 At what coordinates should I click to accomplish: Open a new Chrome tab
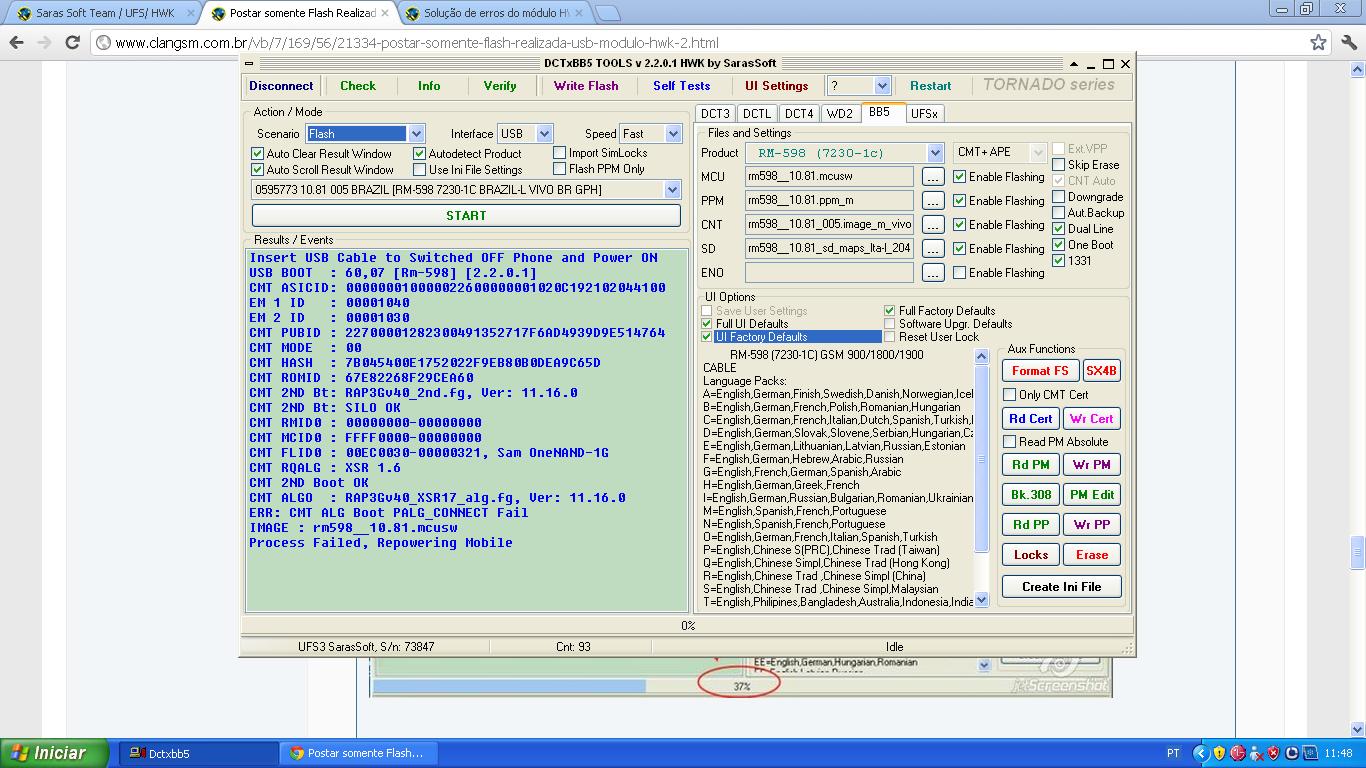607,13
